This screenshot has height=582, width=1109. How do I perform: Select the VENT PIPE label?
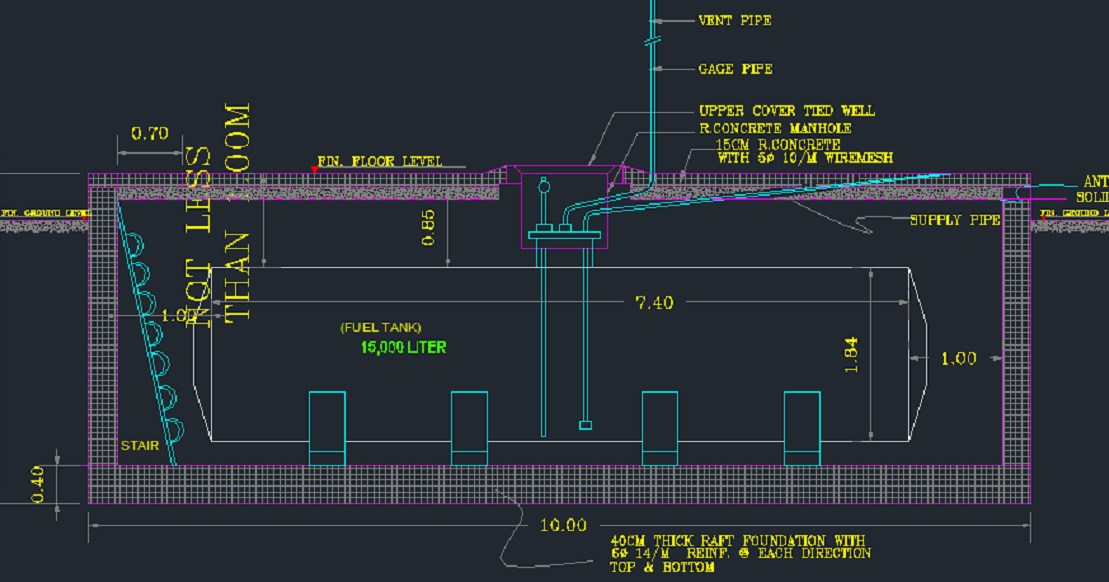[736, 18]
